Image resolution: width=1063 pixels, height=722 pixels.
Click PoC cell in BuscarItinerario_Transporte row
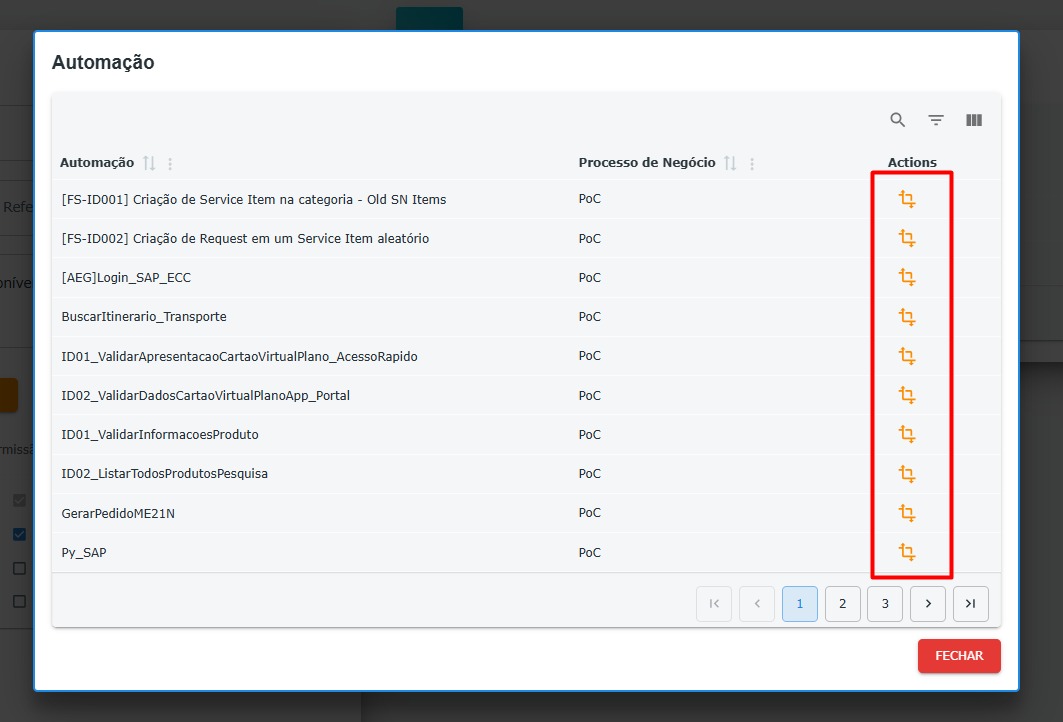(x=590, y=317)
